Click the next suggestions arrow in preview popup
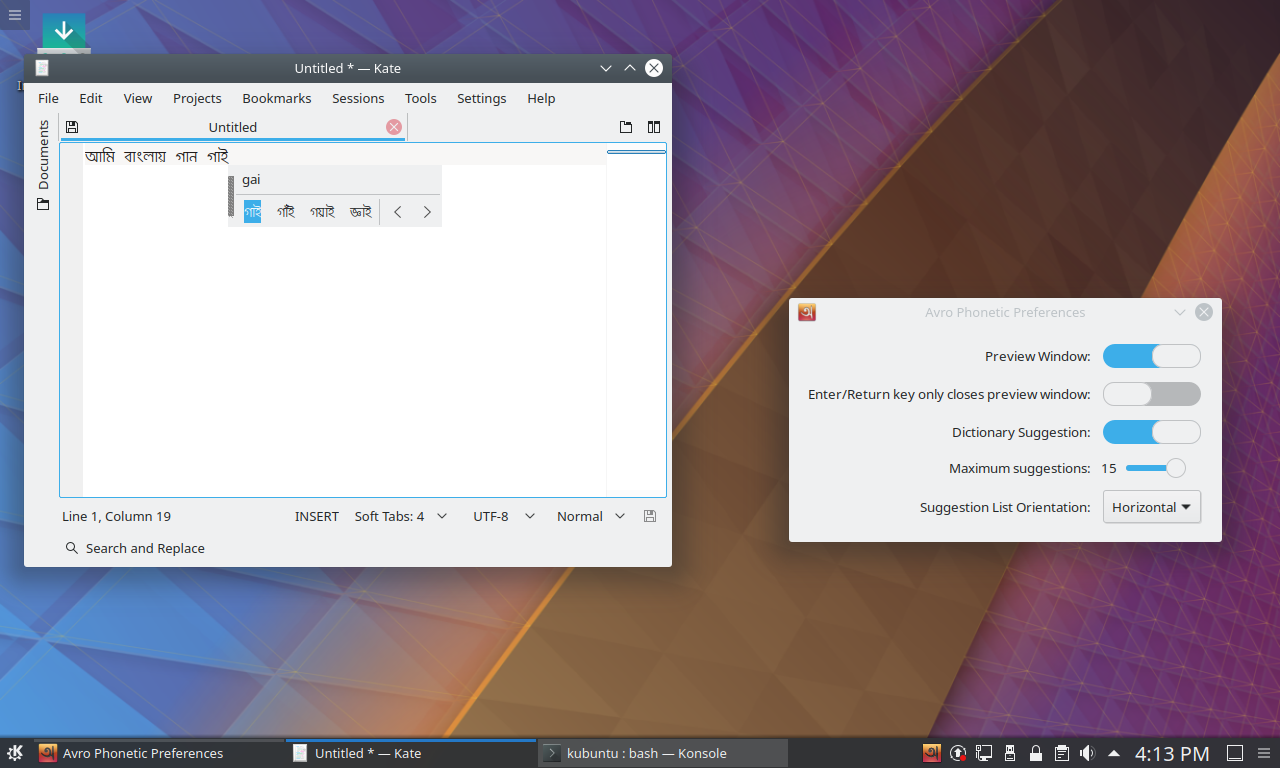1280x768 pixels. tap(427, 212)
